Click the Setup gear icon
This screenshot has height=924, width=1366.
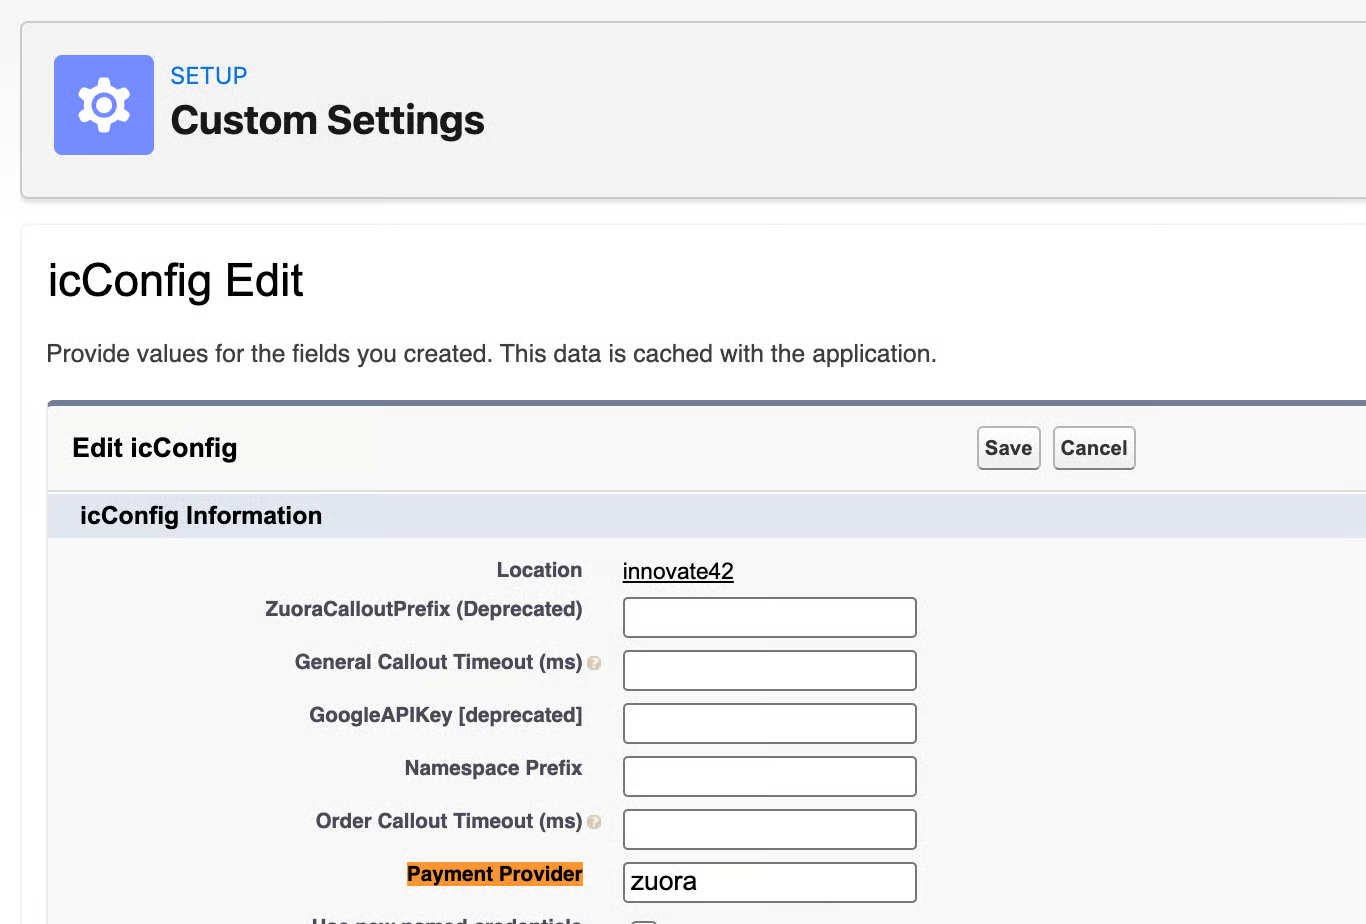tap(104, 105)
